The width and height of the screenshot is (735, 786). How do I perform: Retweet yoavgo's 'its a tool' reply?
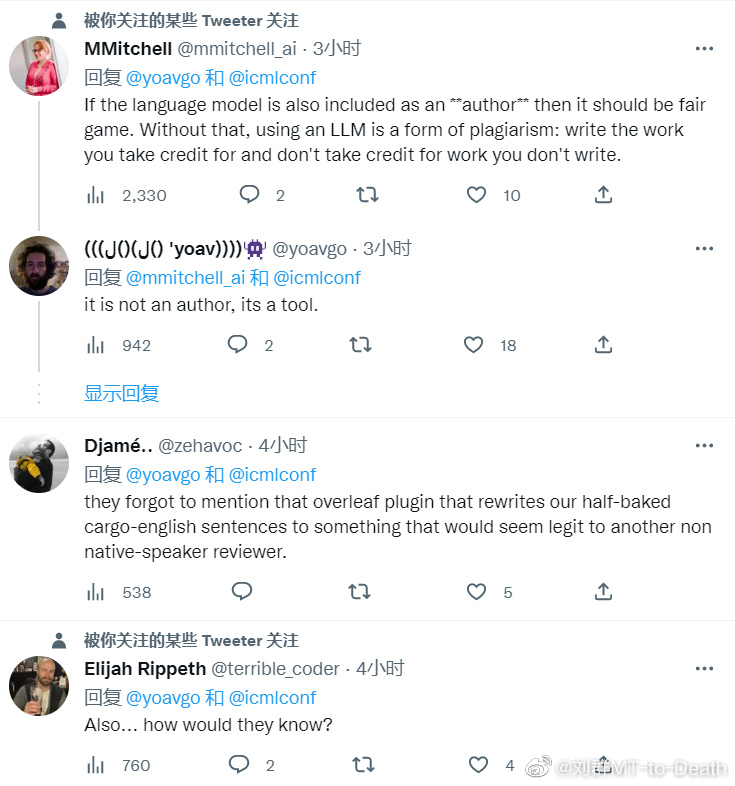tap(359, 345)
